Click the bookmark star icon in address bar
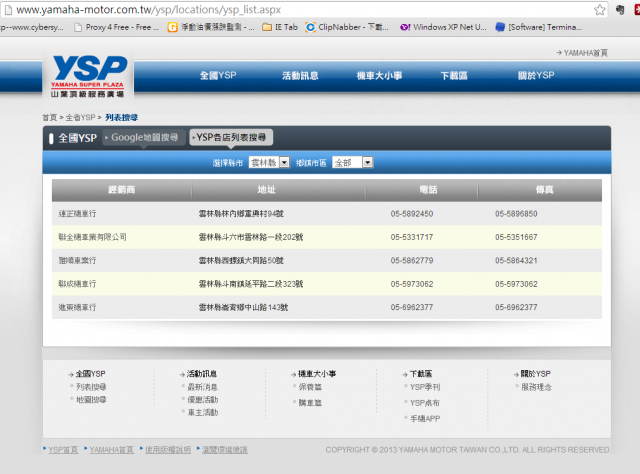 tap(599, 9)
